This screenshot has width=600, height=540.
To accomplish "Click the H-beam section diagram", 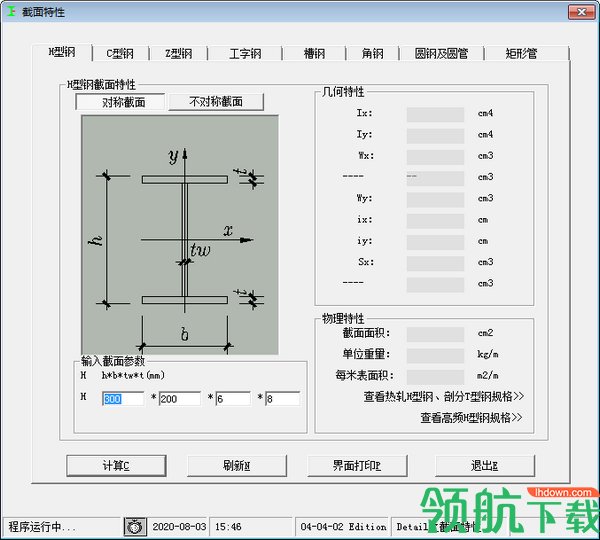I will coord(180,235).
